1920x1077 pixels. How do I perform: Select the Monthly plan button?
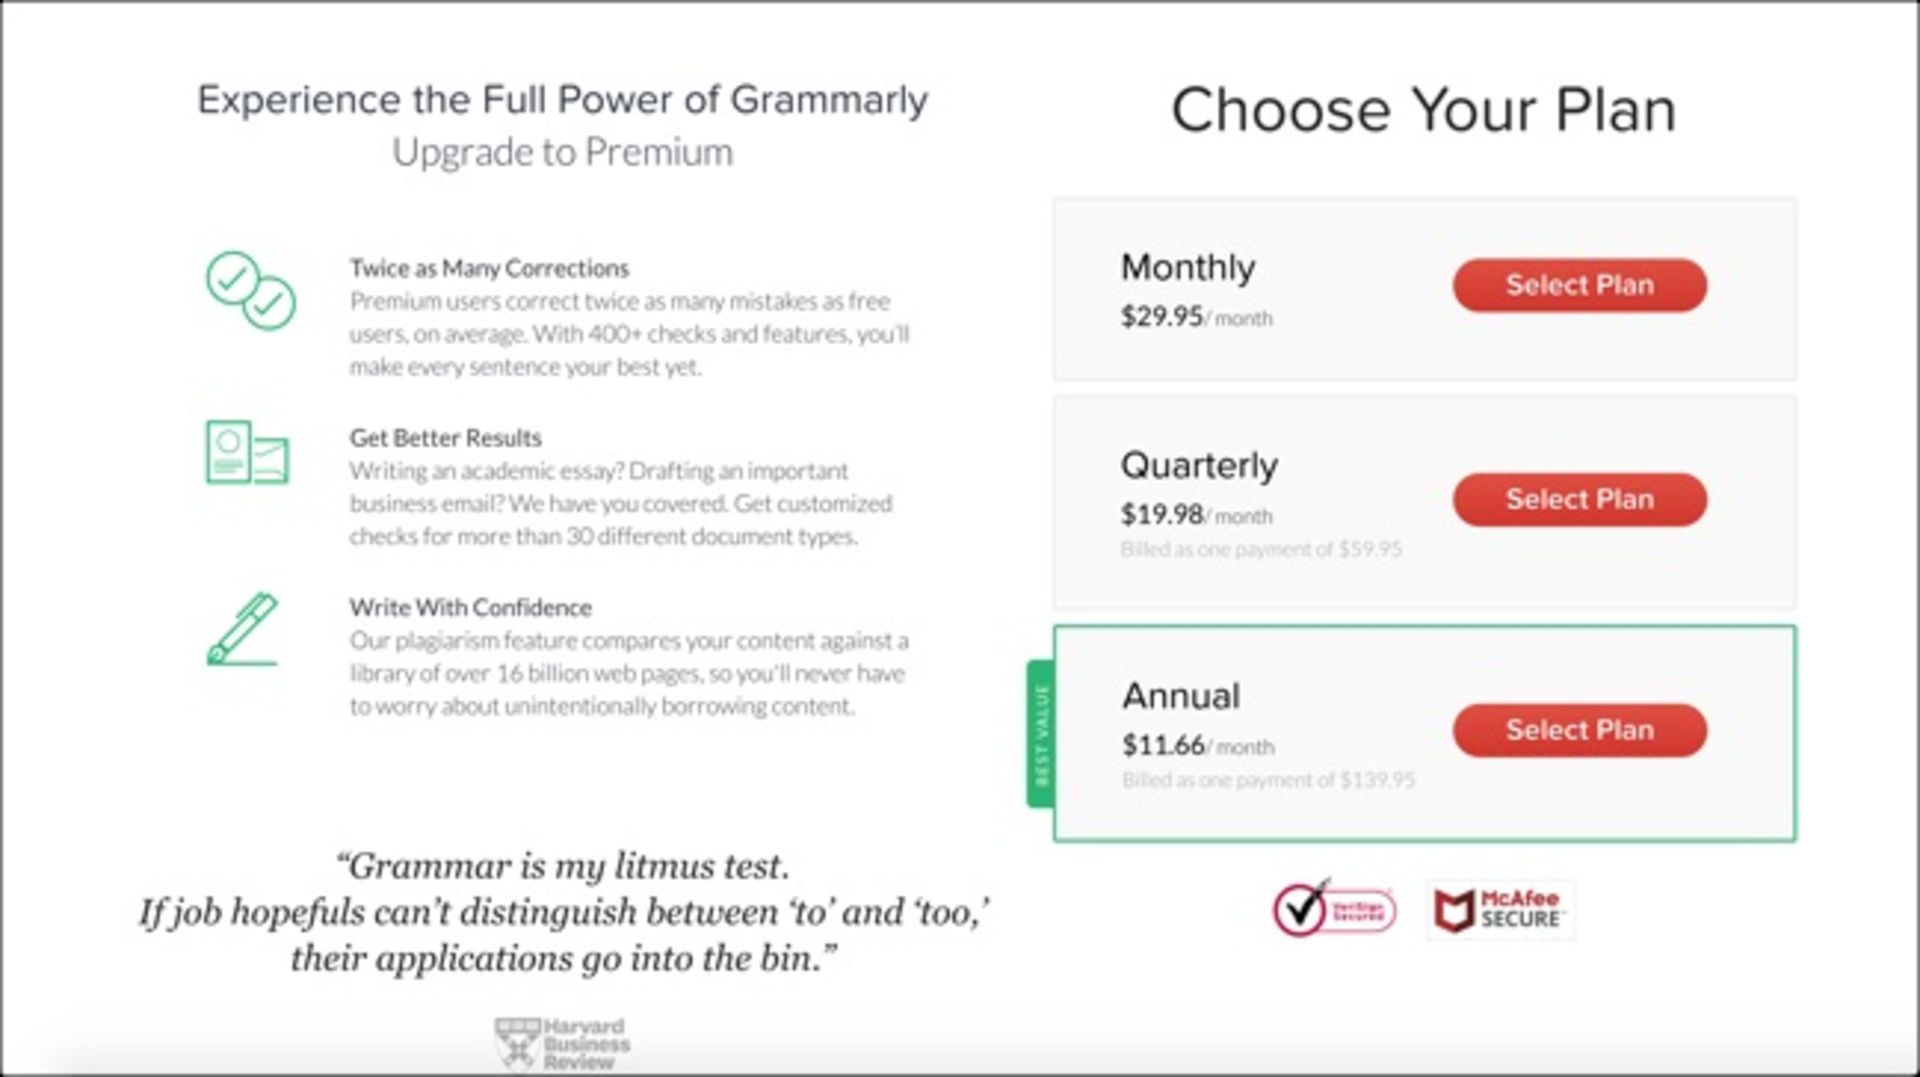(1579, 285)
